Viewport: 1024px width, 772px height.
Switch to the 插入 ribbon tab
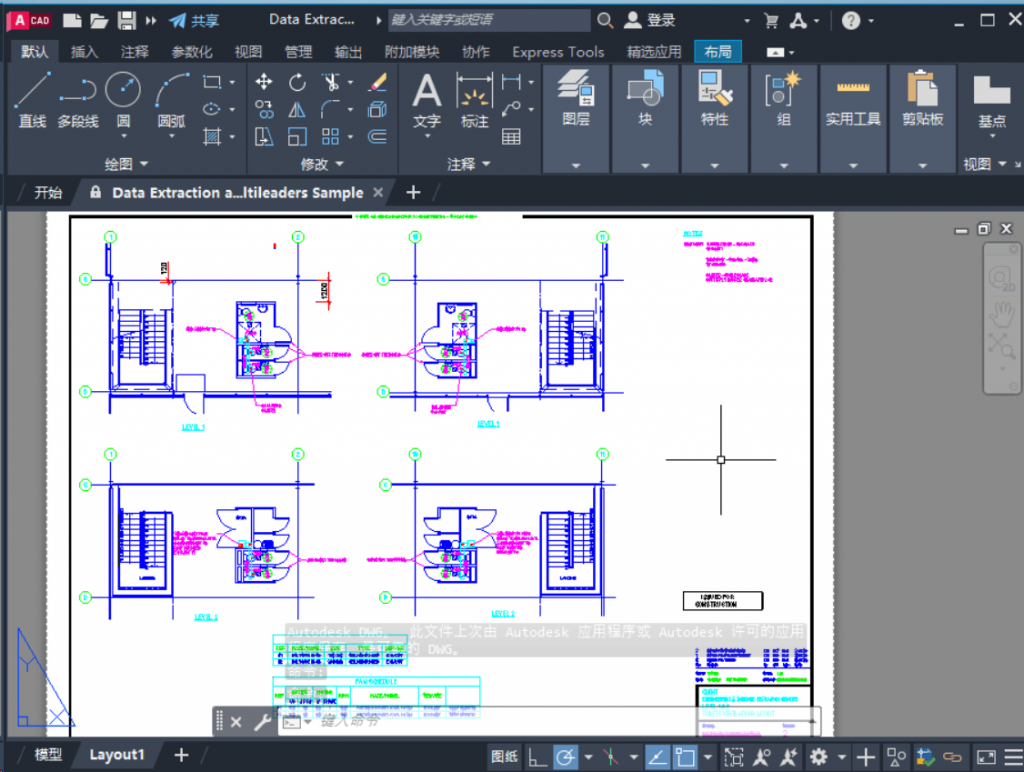click(87, 52)
